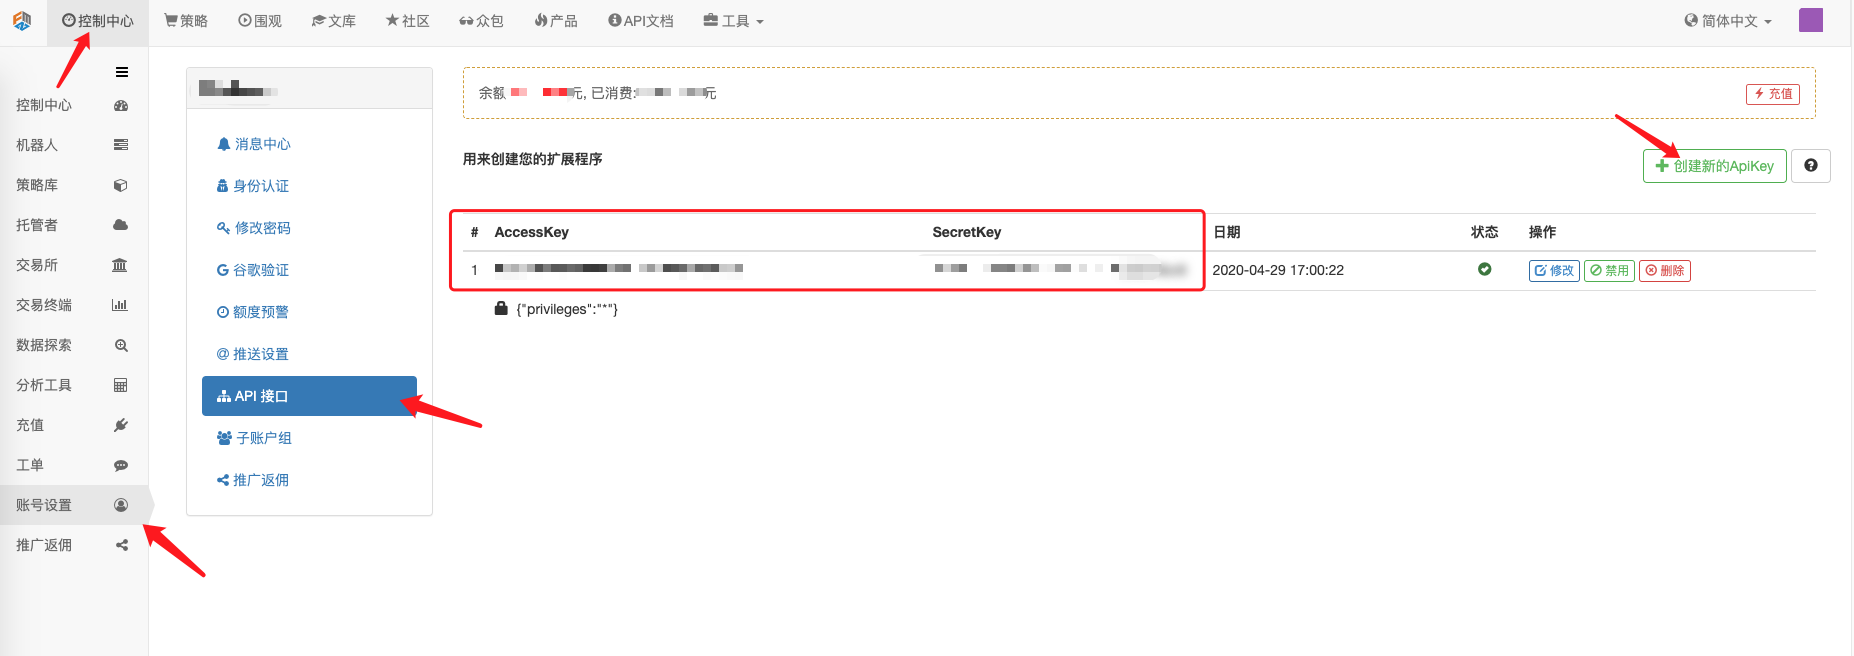
Task: Click the calculator icon beside 分析工具
Action: click(x=121, y=385)
